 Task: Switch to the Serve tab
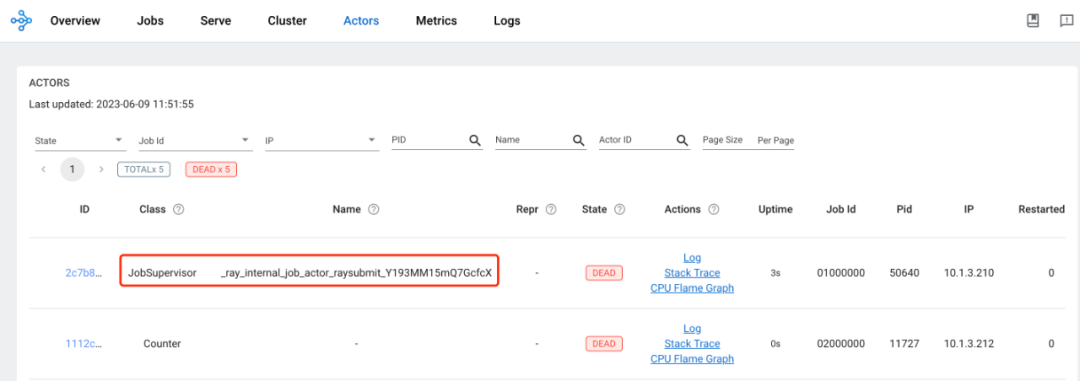216,21
